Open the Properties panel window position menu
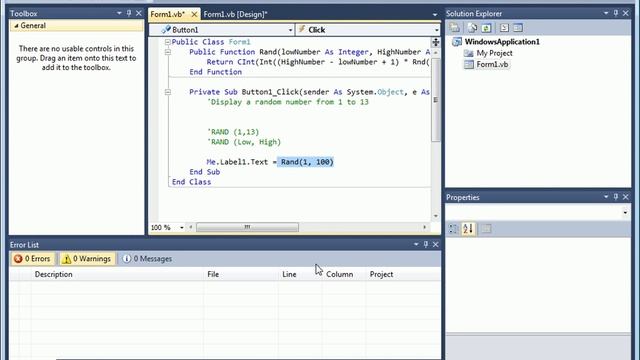The height and width of the screenshot is (360, 640). coord(606,197)
